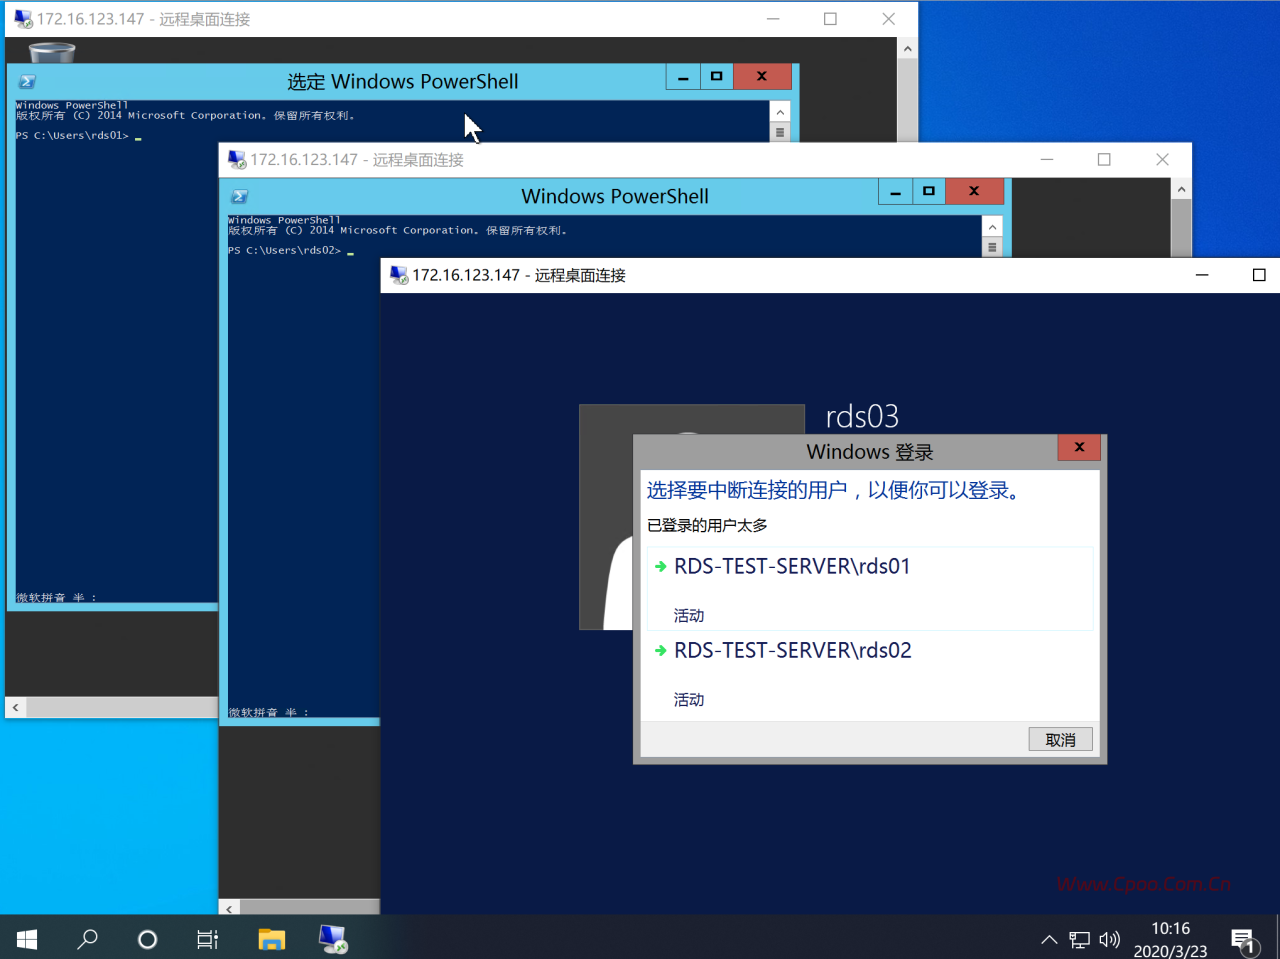
Task: Maximize the third remote desktop window
Action: [x=1259, y=275]
